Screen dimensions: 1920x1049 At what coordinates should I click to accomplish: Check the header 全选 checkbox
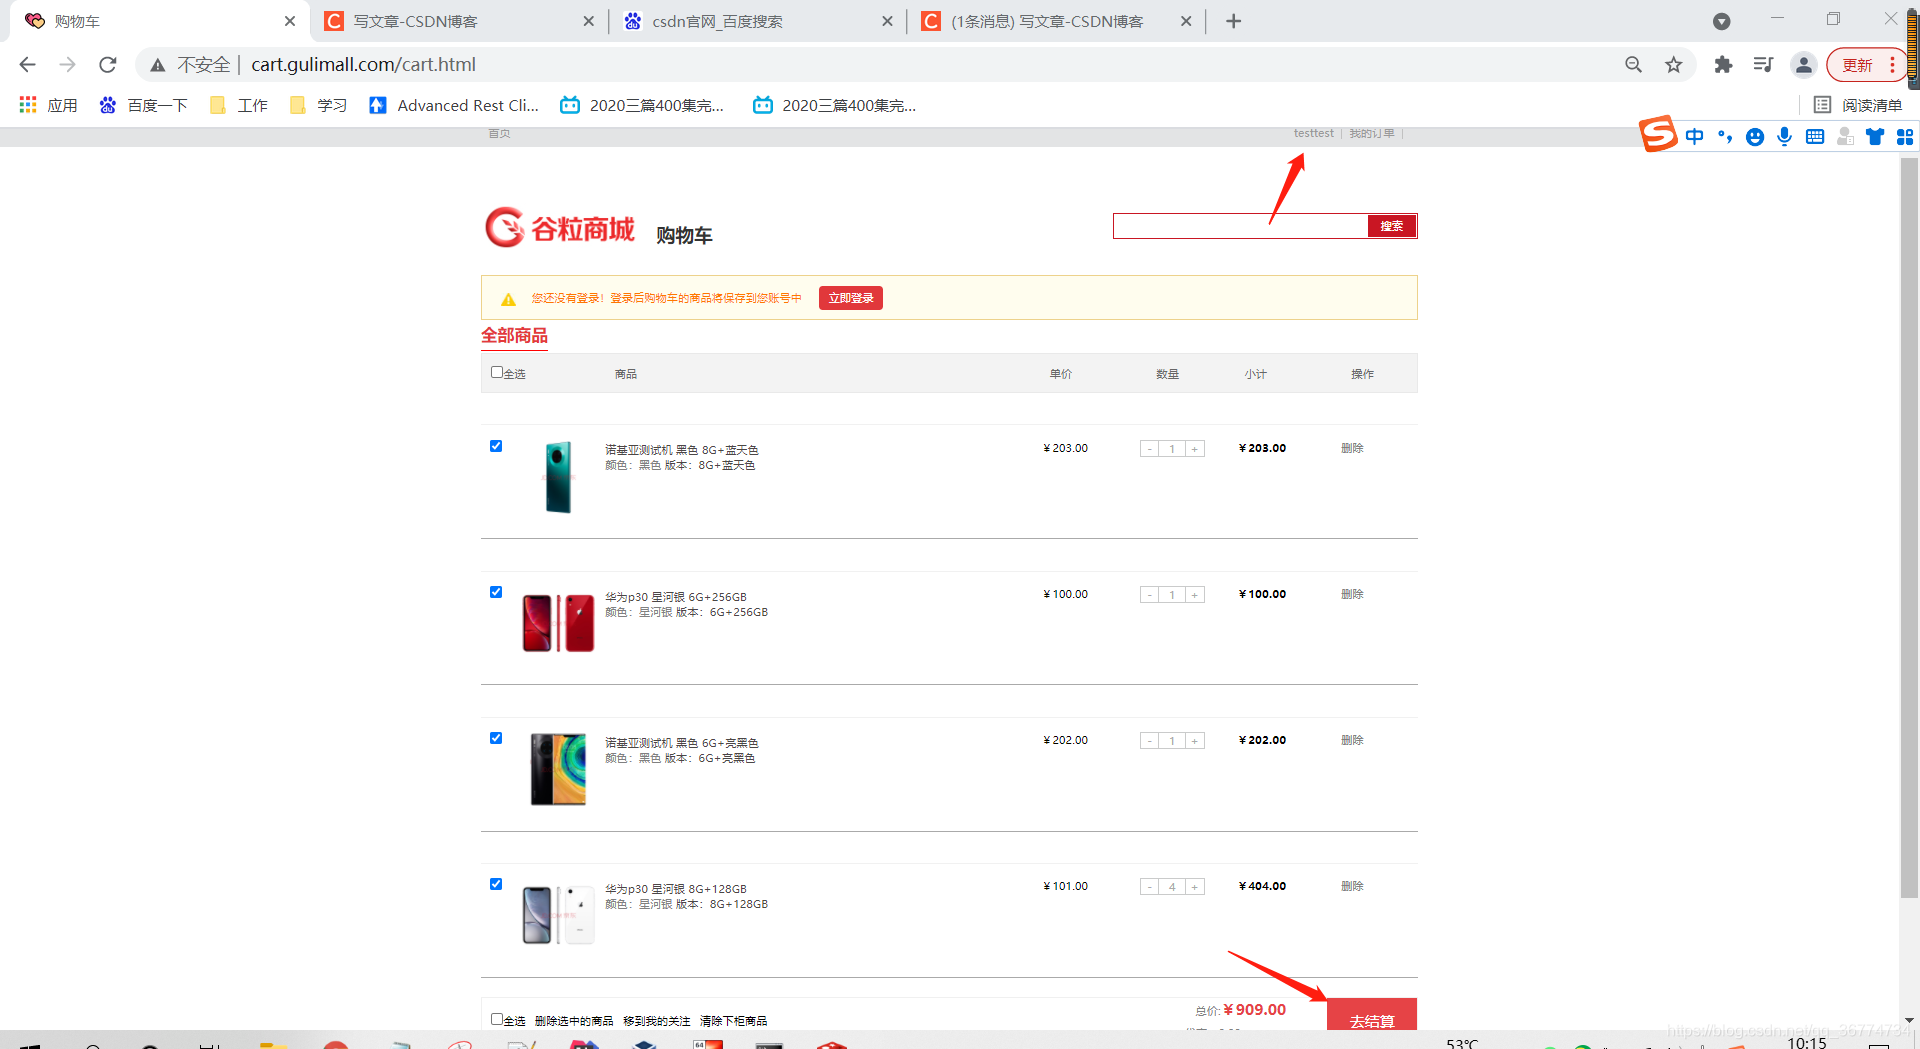click(x=497, y=372)
